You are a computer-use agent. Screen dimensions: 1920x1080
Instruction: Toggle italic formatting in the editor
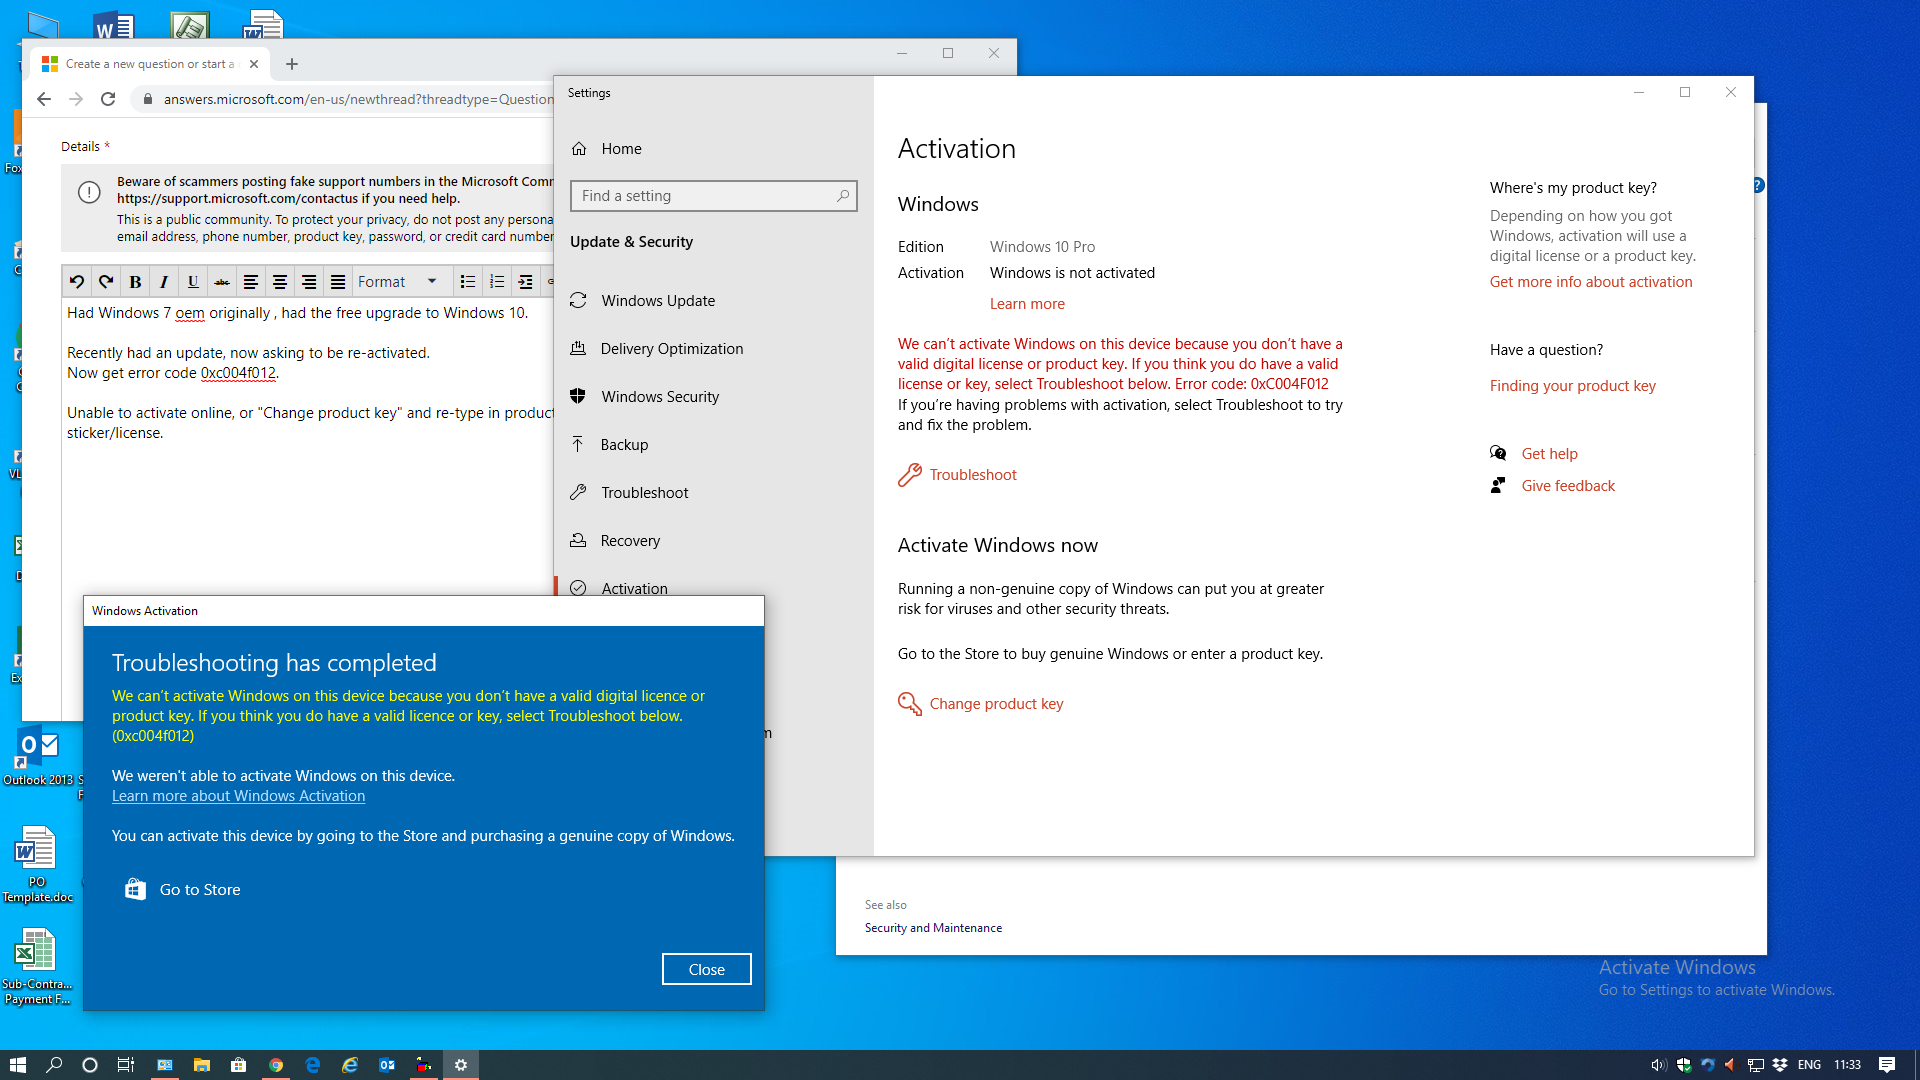point(164,282)
